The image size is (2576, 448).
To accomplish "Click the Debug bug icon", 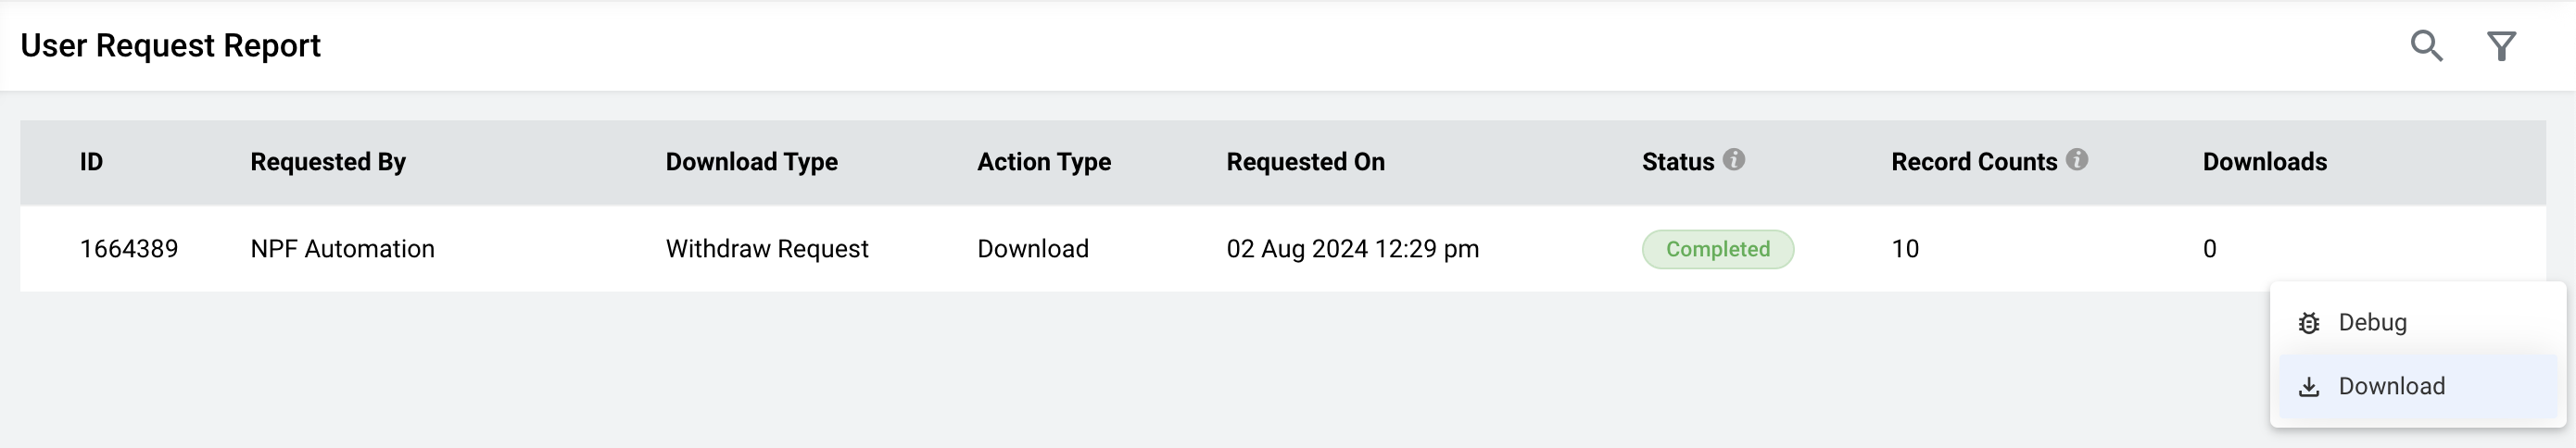I will 2309,323.
